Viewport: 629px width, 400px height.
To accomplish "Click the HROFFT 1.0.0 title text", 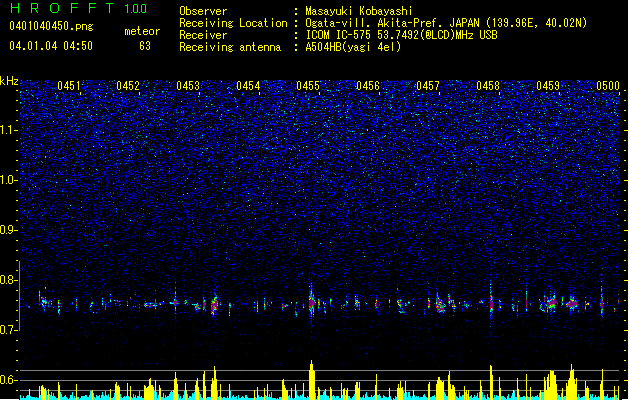I will (79, 8).
